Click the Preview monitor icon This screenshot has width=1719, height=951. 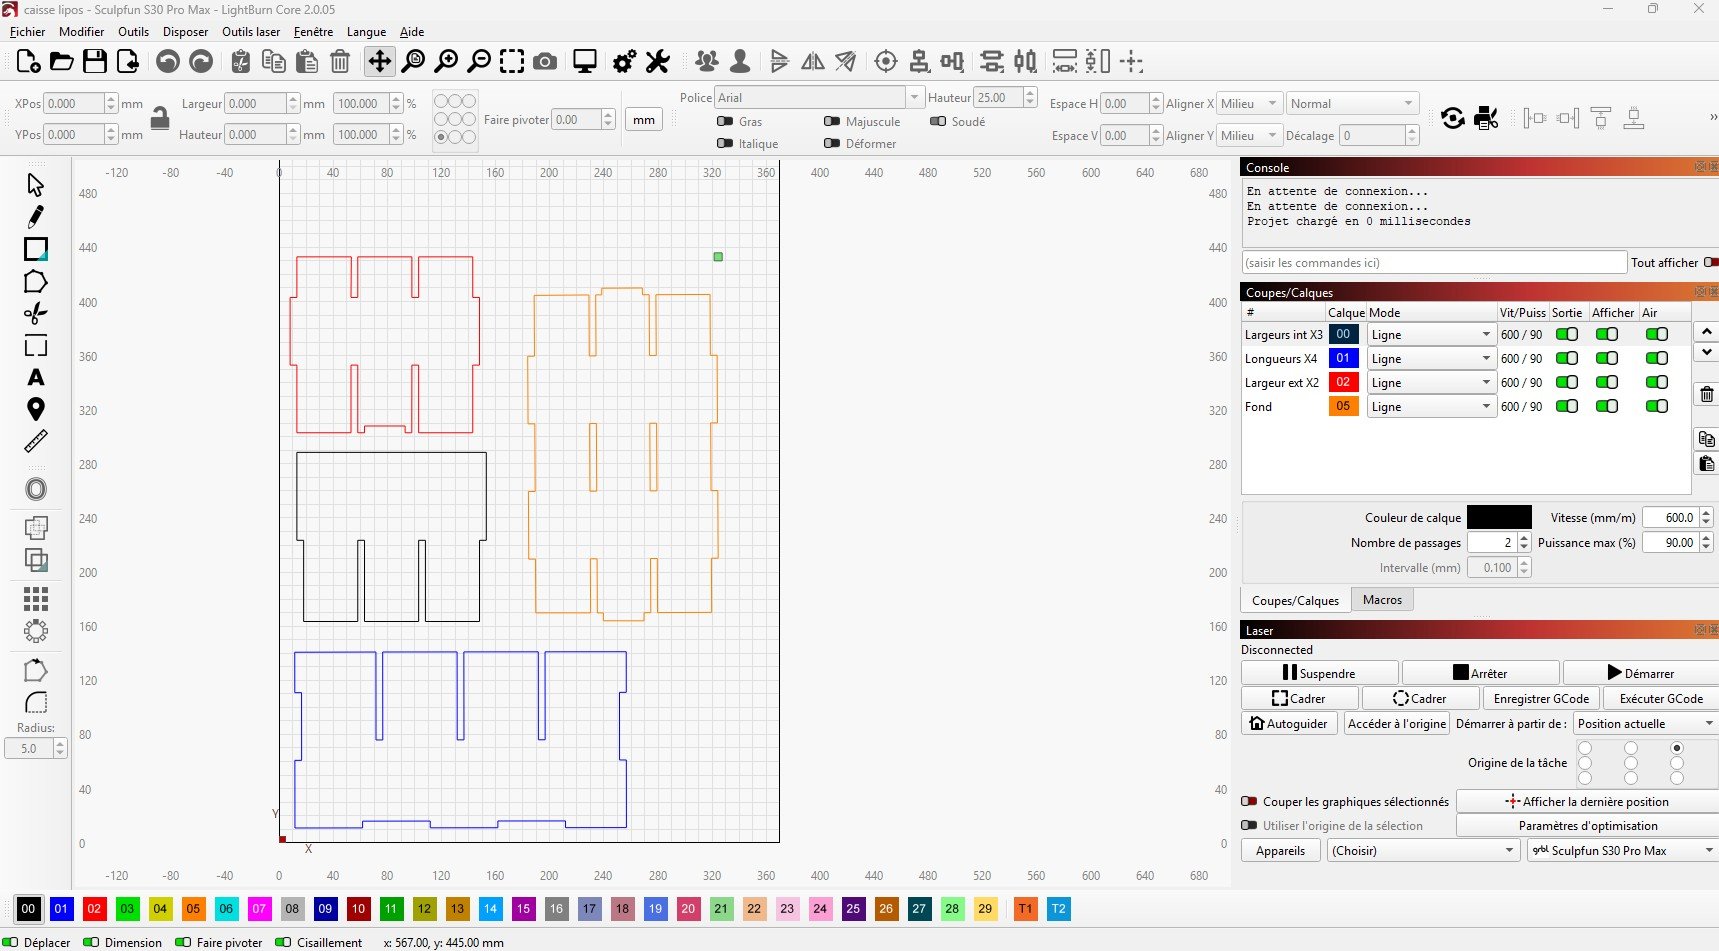(585, 62)
